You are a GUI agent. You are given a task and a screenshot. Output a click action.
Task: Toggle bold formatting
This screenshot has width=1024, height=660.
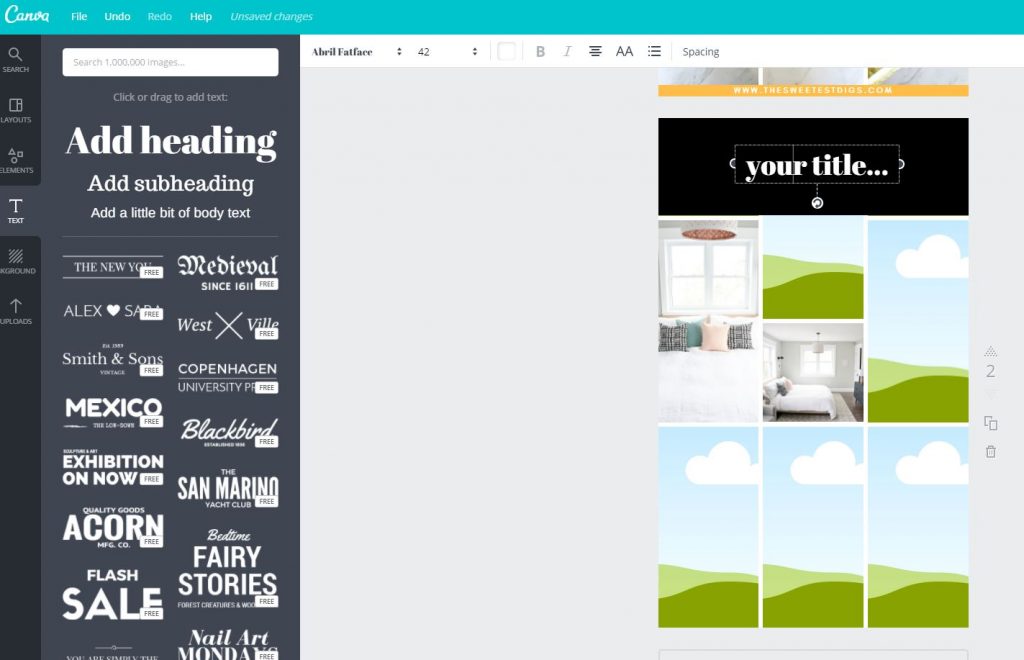coord(540,51)
